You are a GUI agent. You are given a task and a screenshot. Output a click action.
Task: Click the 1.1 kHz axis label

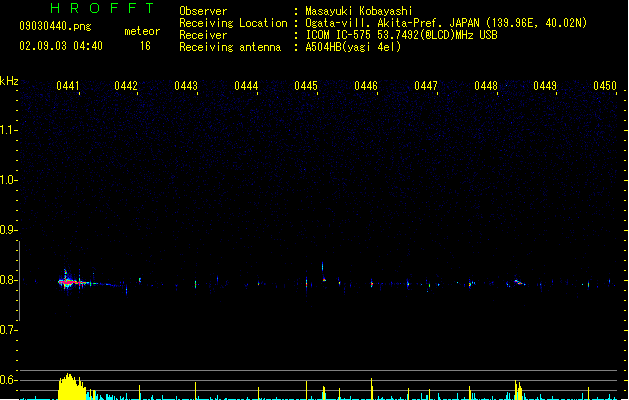pos(8,130)
